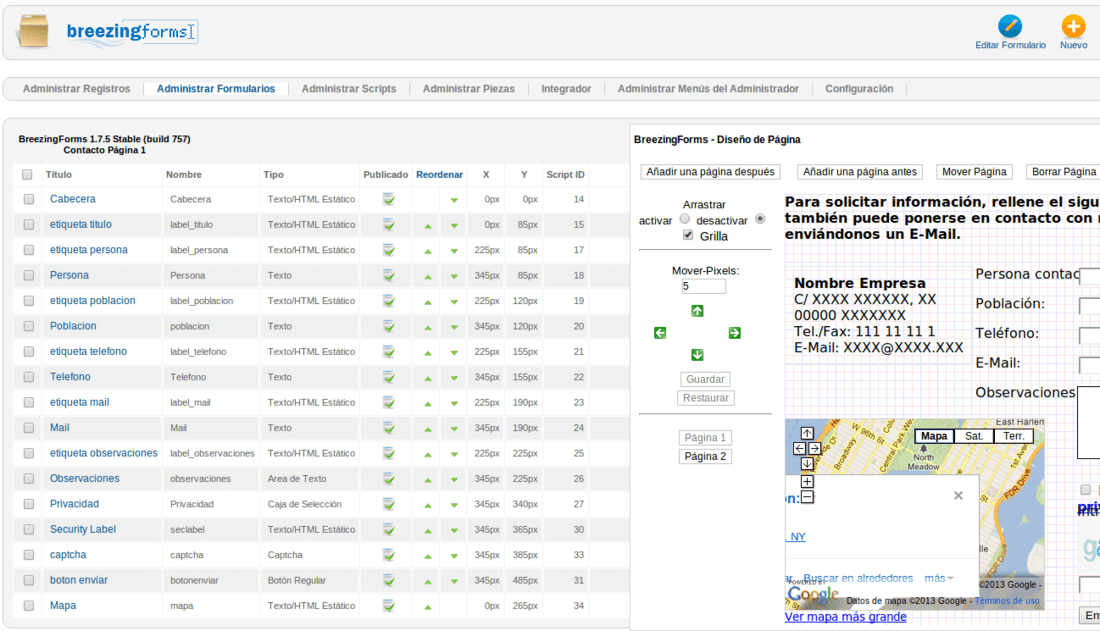The height and width of the screenshot is (631, 1100).
Task: Open the captcha element link
Action: pos(68,555)
